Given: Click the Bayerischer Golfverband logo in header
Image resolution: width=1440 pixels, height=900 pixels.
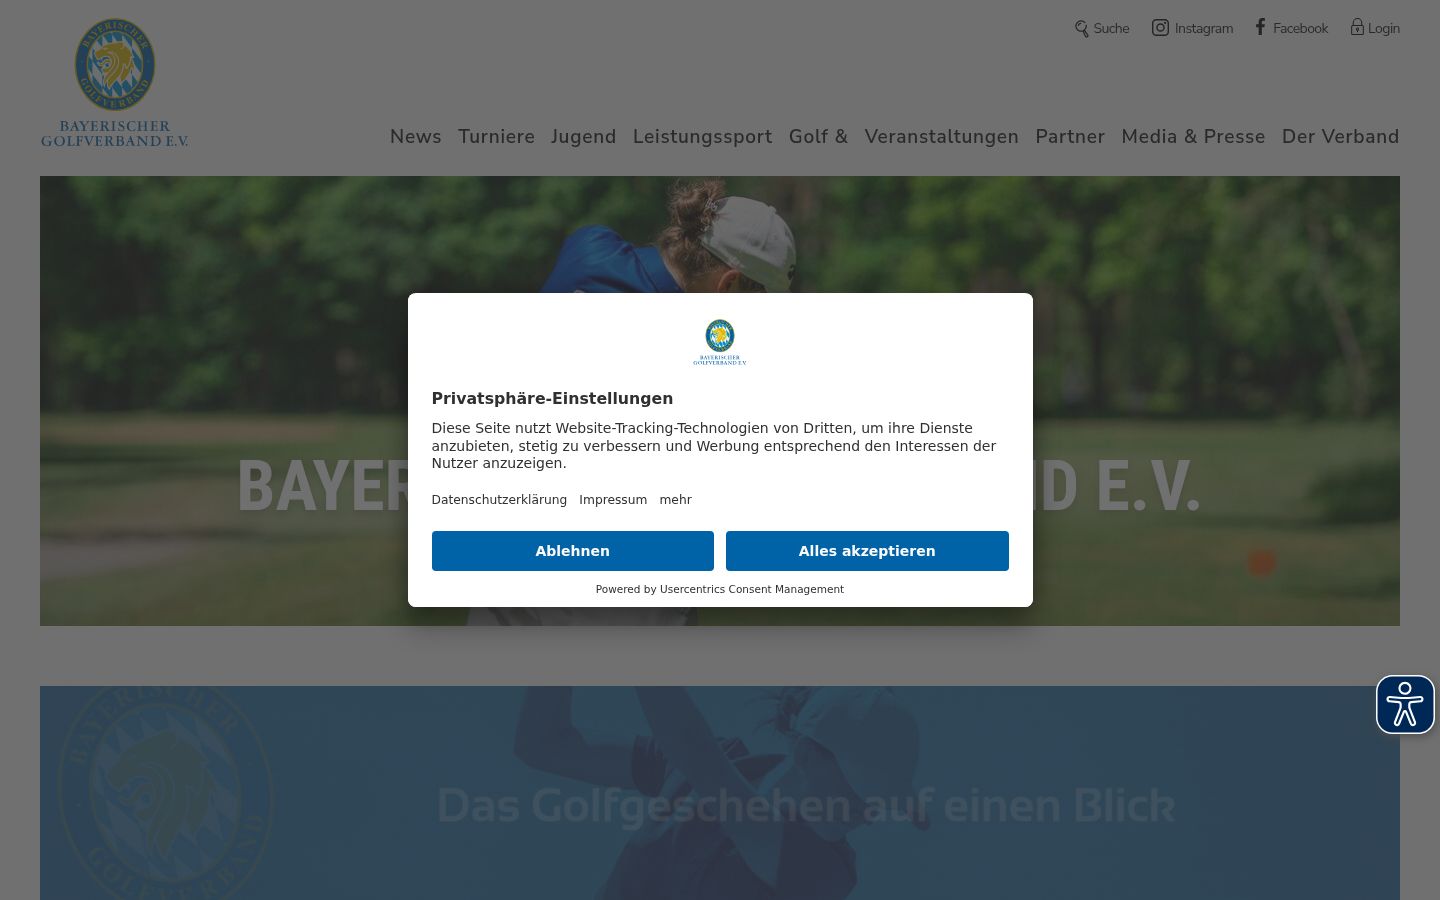Looking at the screenshot, I should [x=115, y=83].
